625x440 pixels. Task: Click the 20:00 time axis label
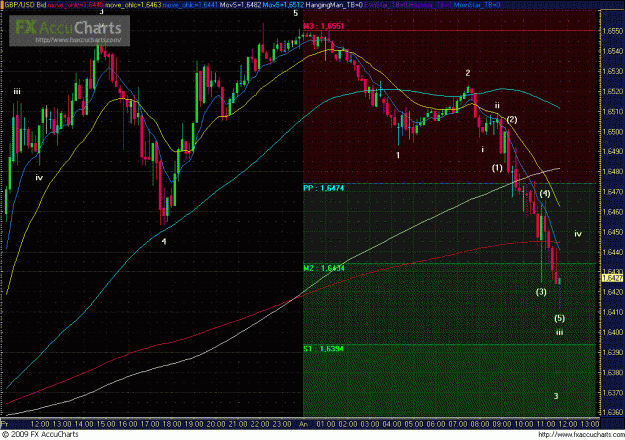point(216,424)
